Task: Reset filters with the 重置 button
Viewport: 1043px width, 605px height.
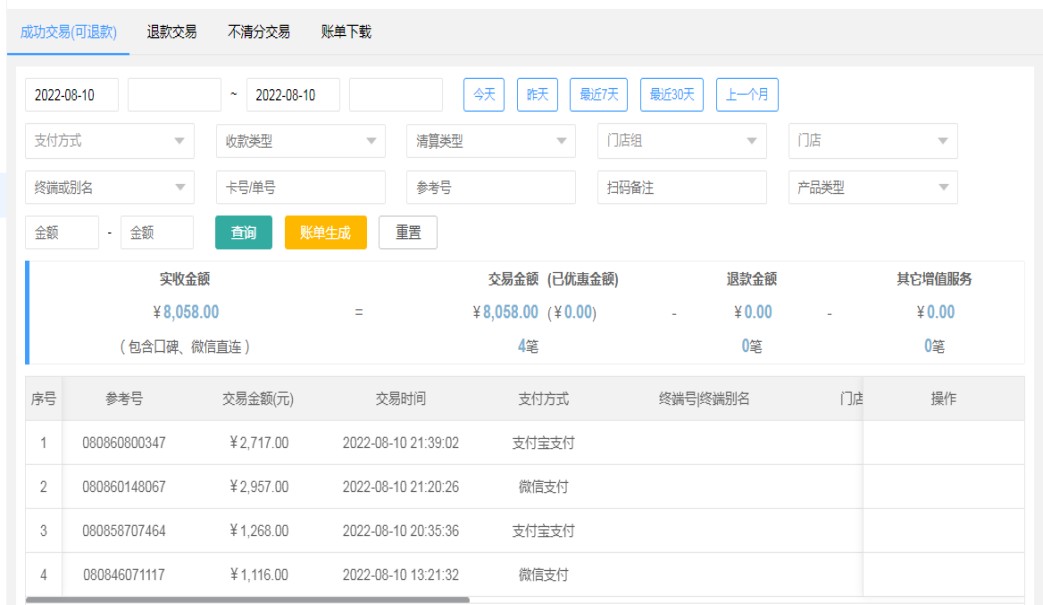Action: click(x=408, y=233)
